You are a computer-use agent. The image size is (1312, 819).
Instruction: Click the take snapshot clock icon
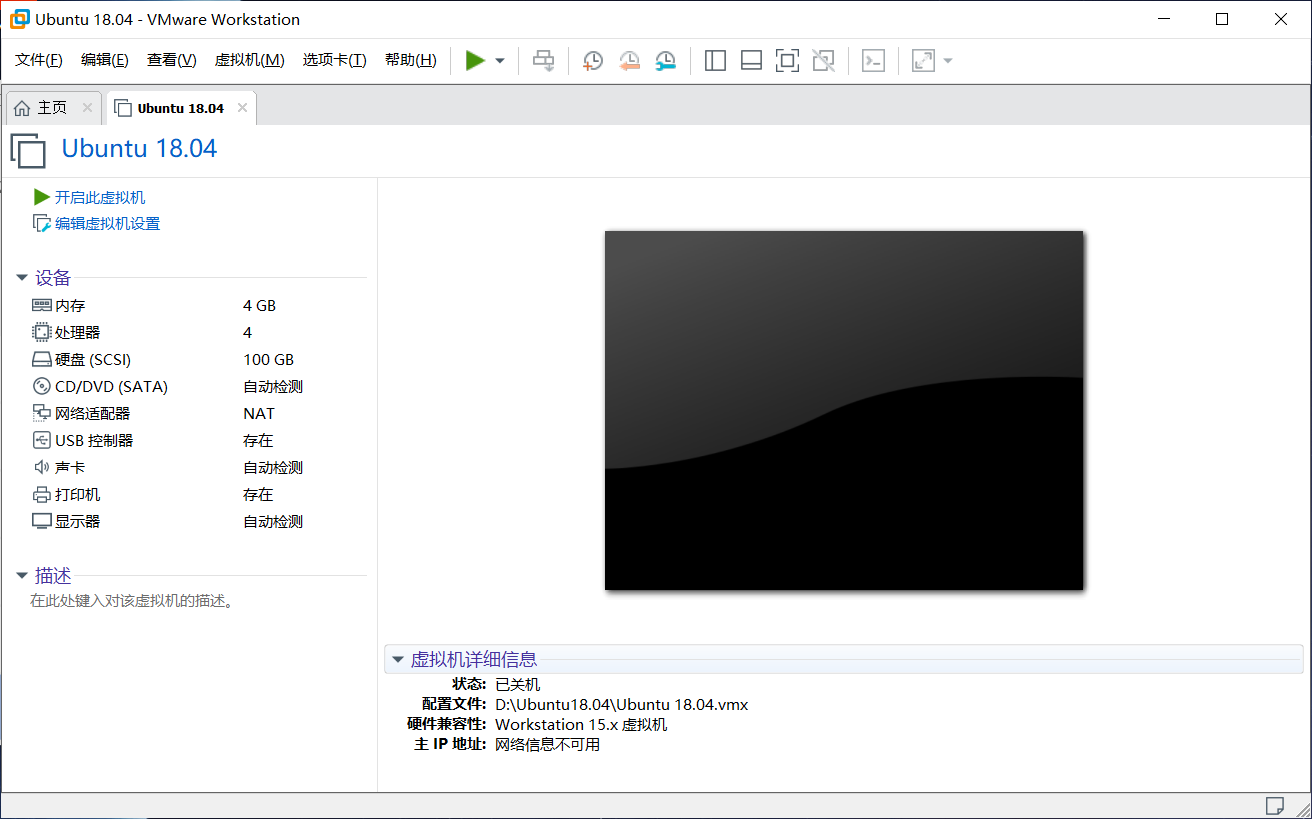593,61
